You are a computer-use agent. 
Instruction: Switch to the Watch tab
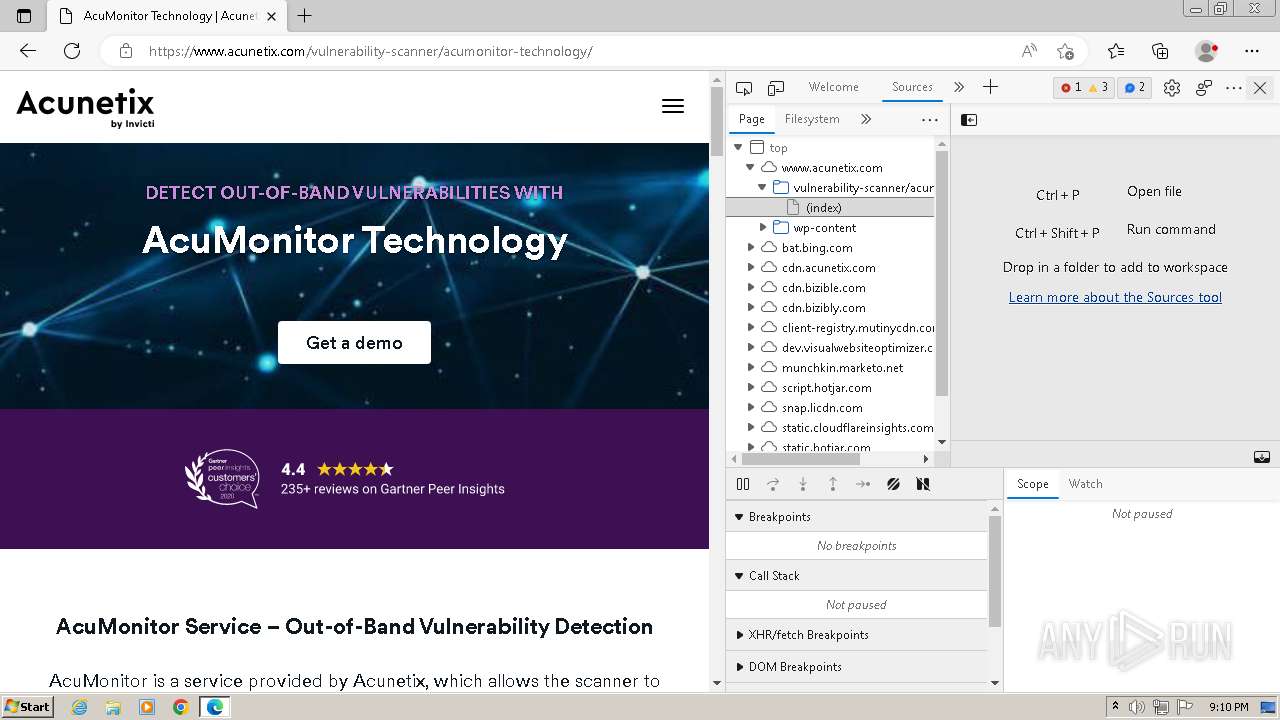tap(1085, 484)
